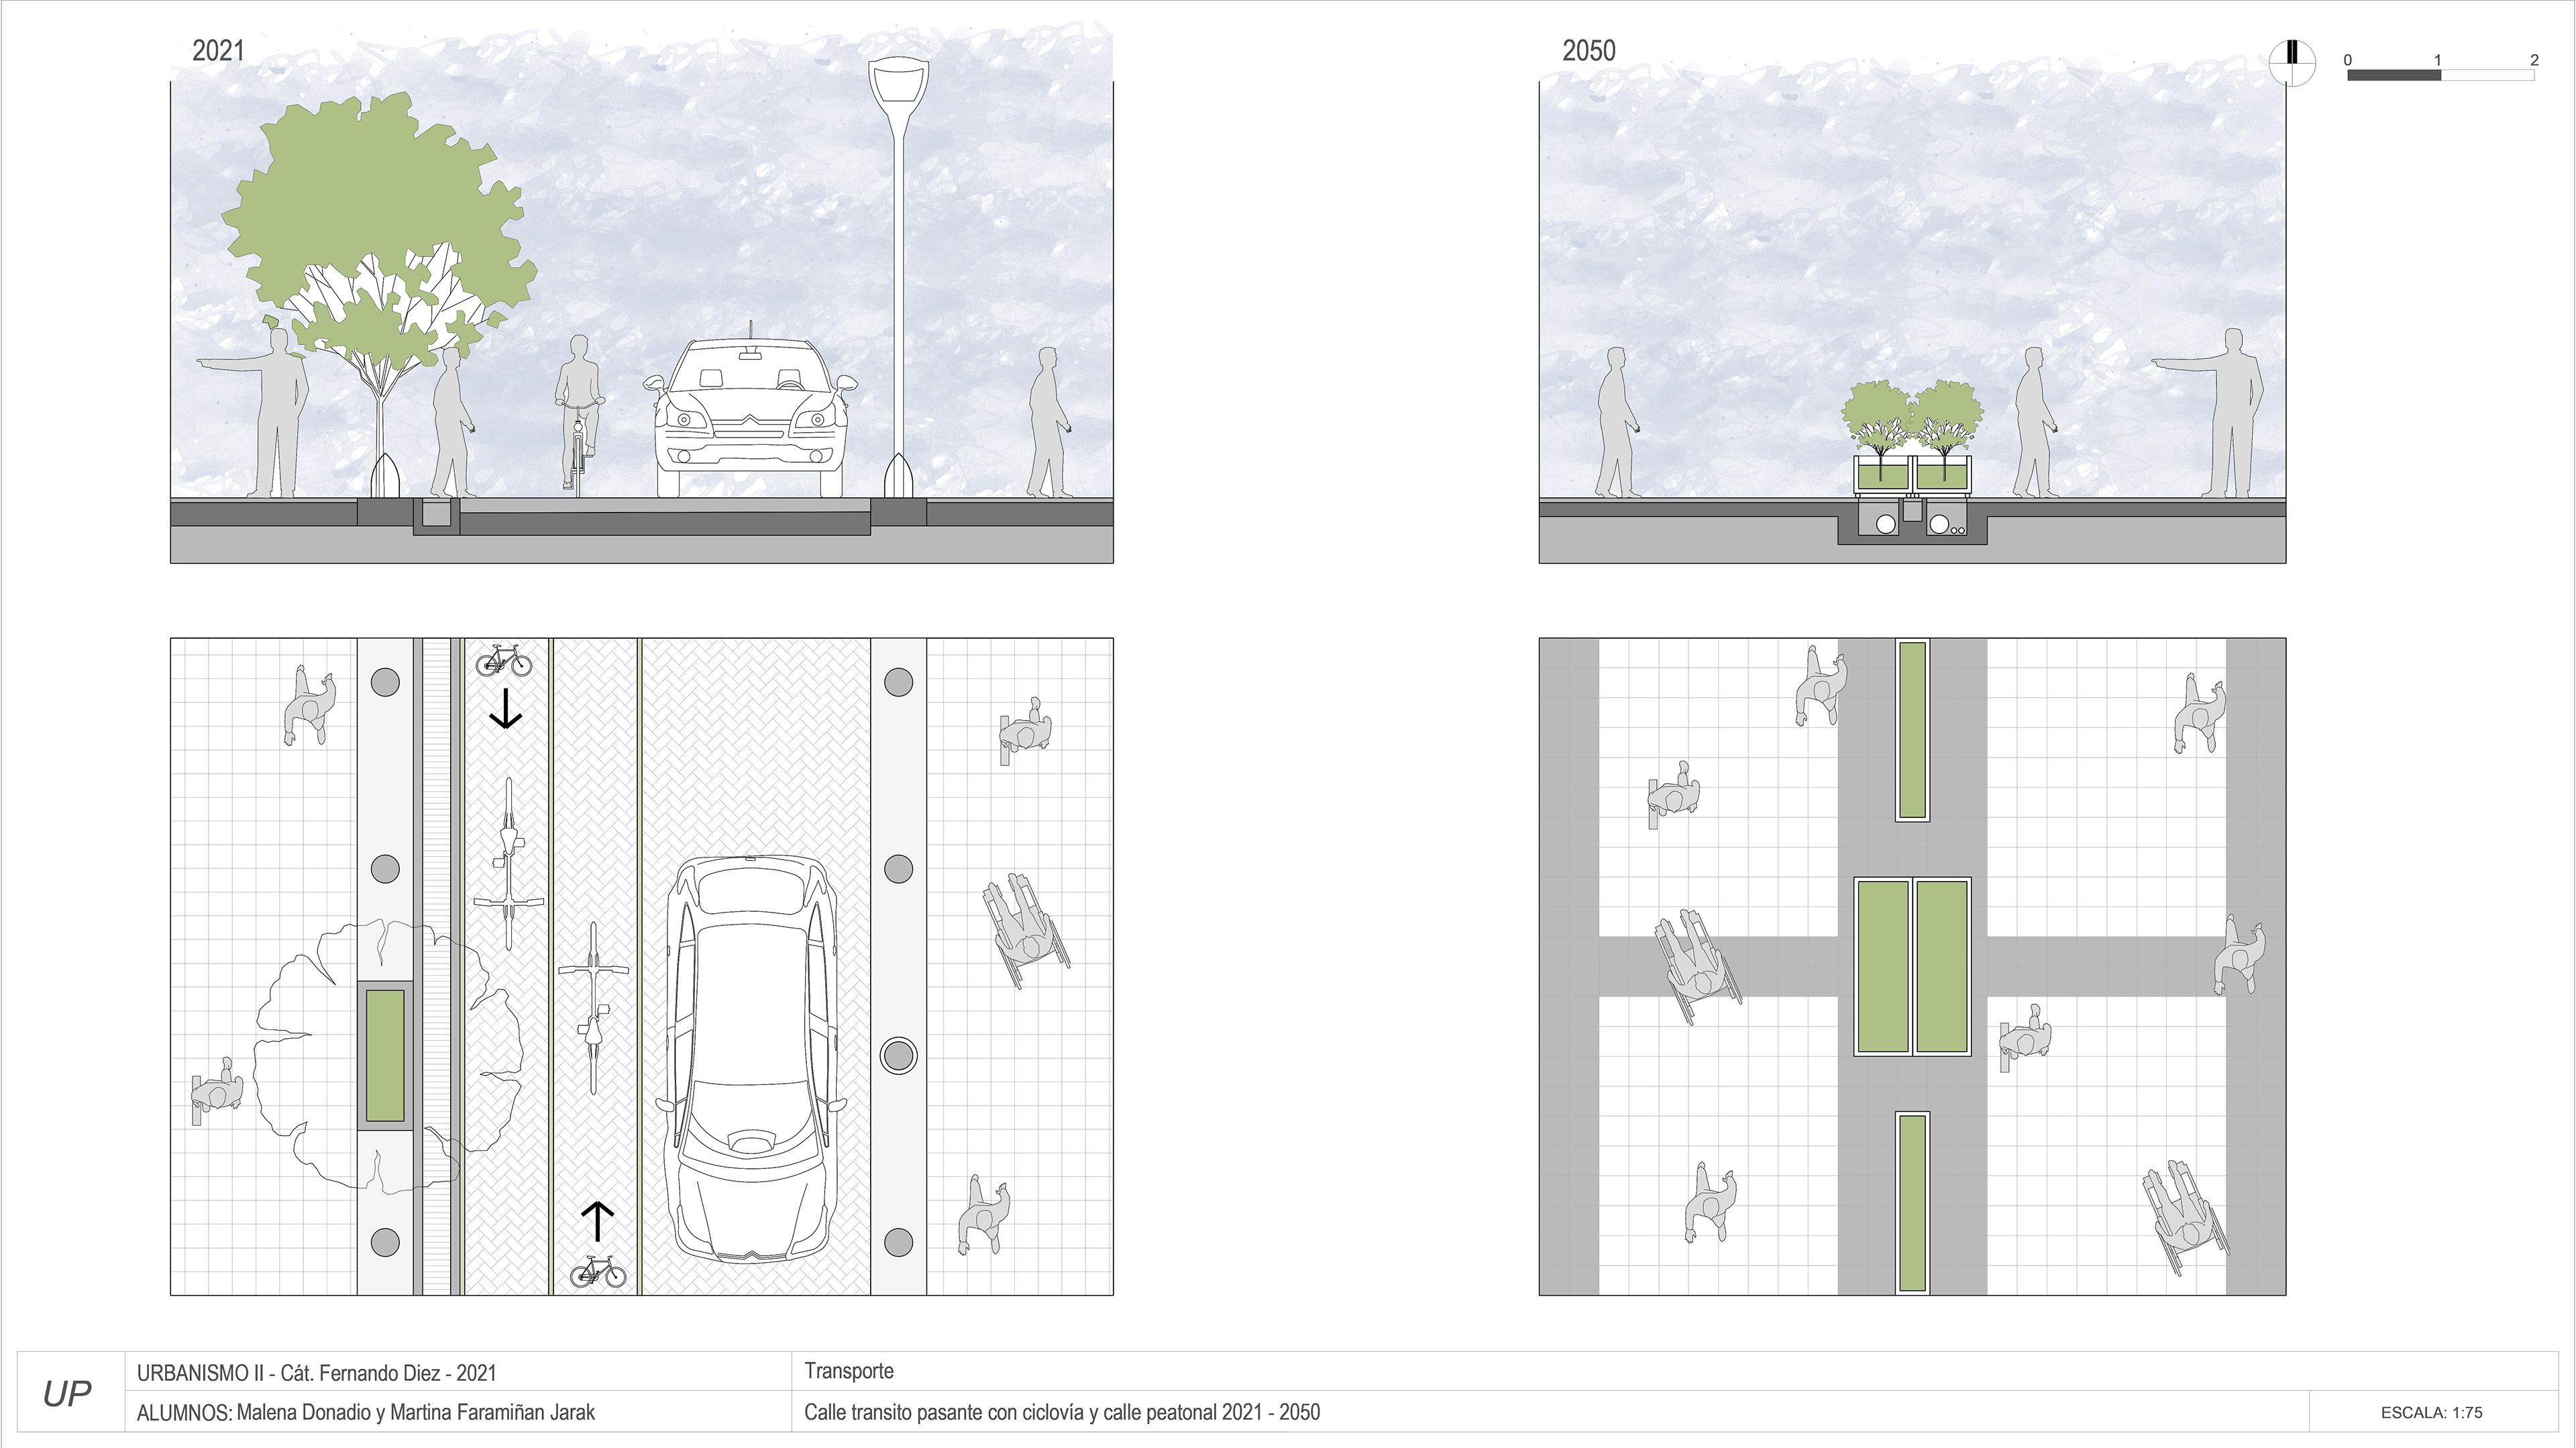Click the "2050" heading label
This screenshot has width=2576, height=1448.
(1588, 50)
